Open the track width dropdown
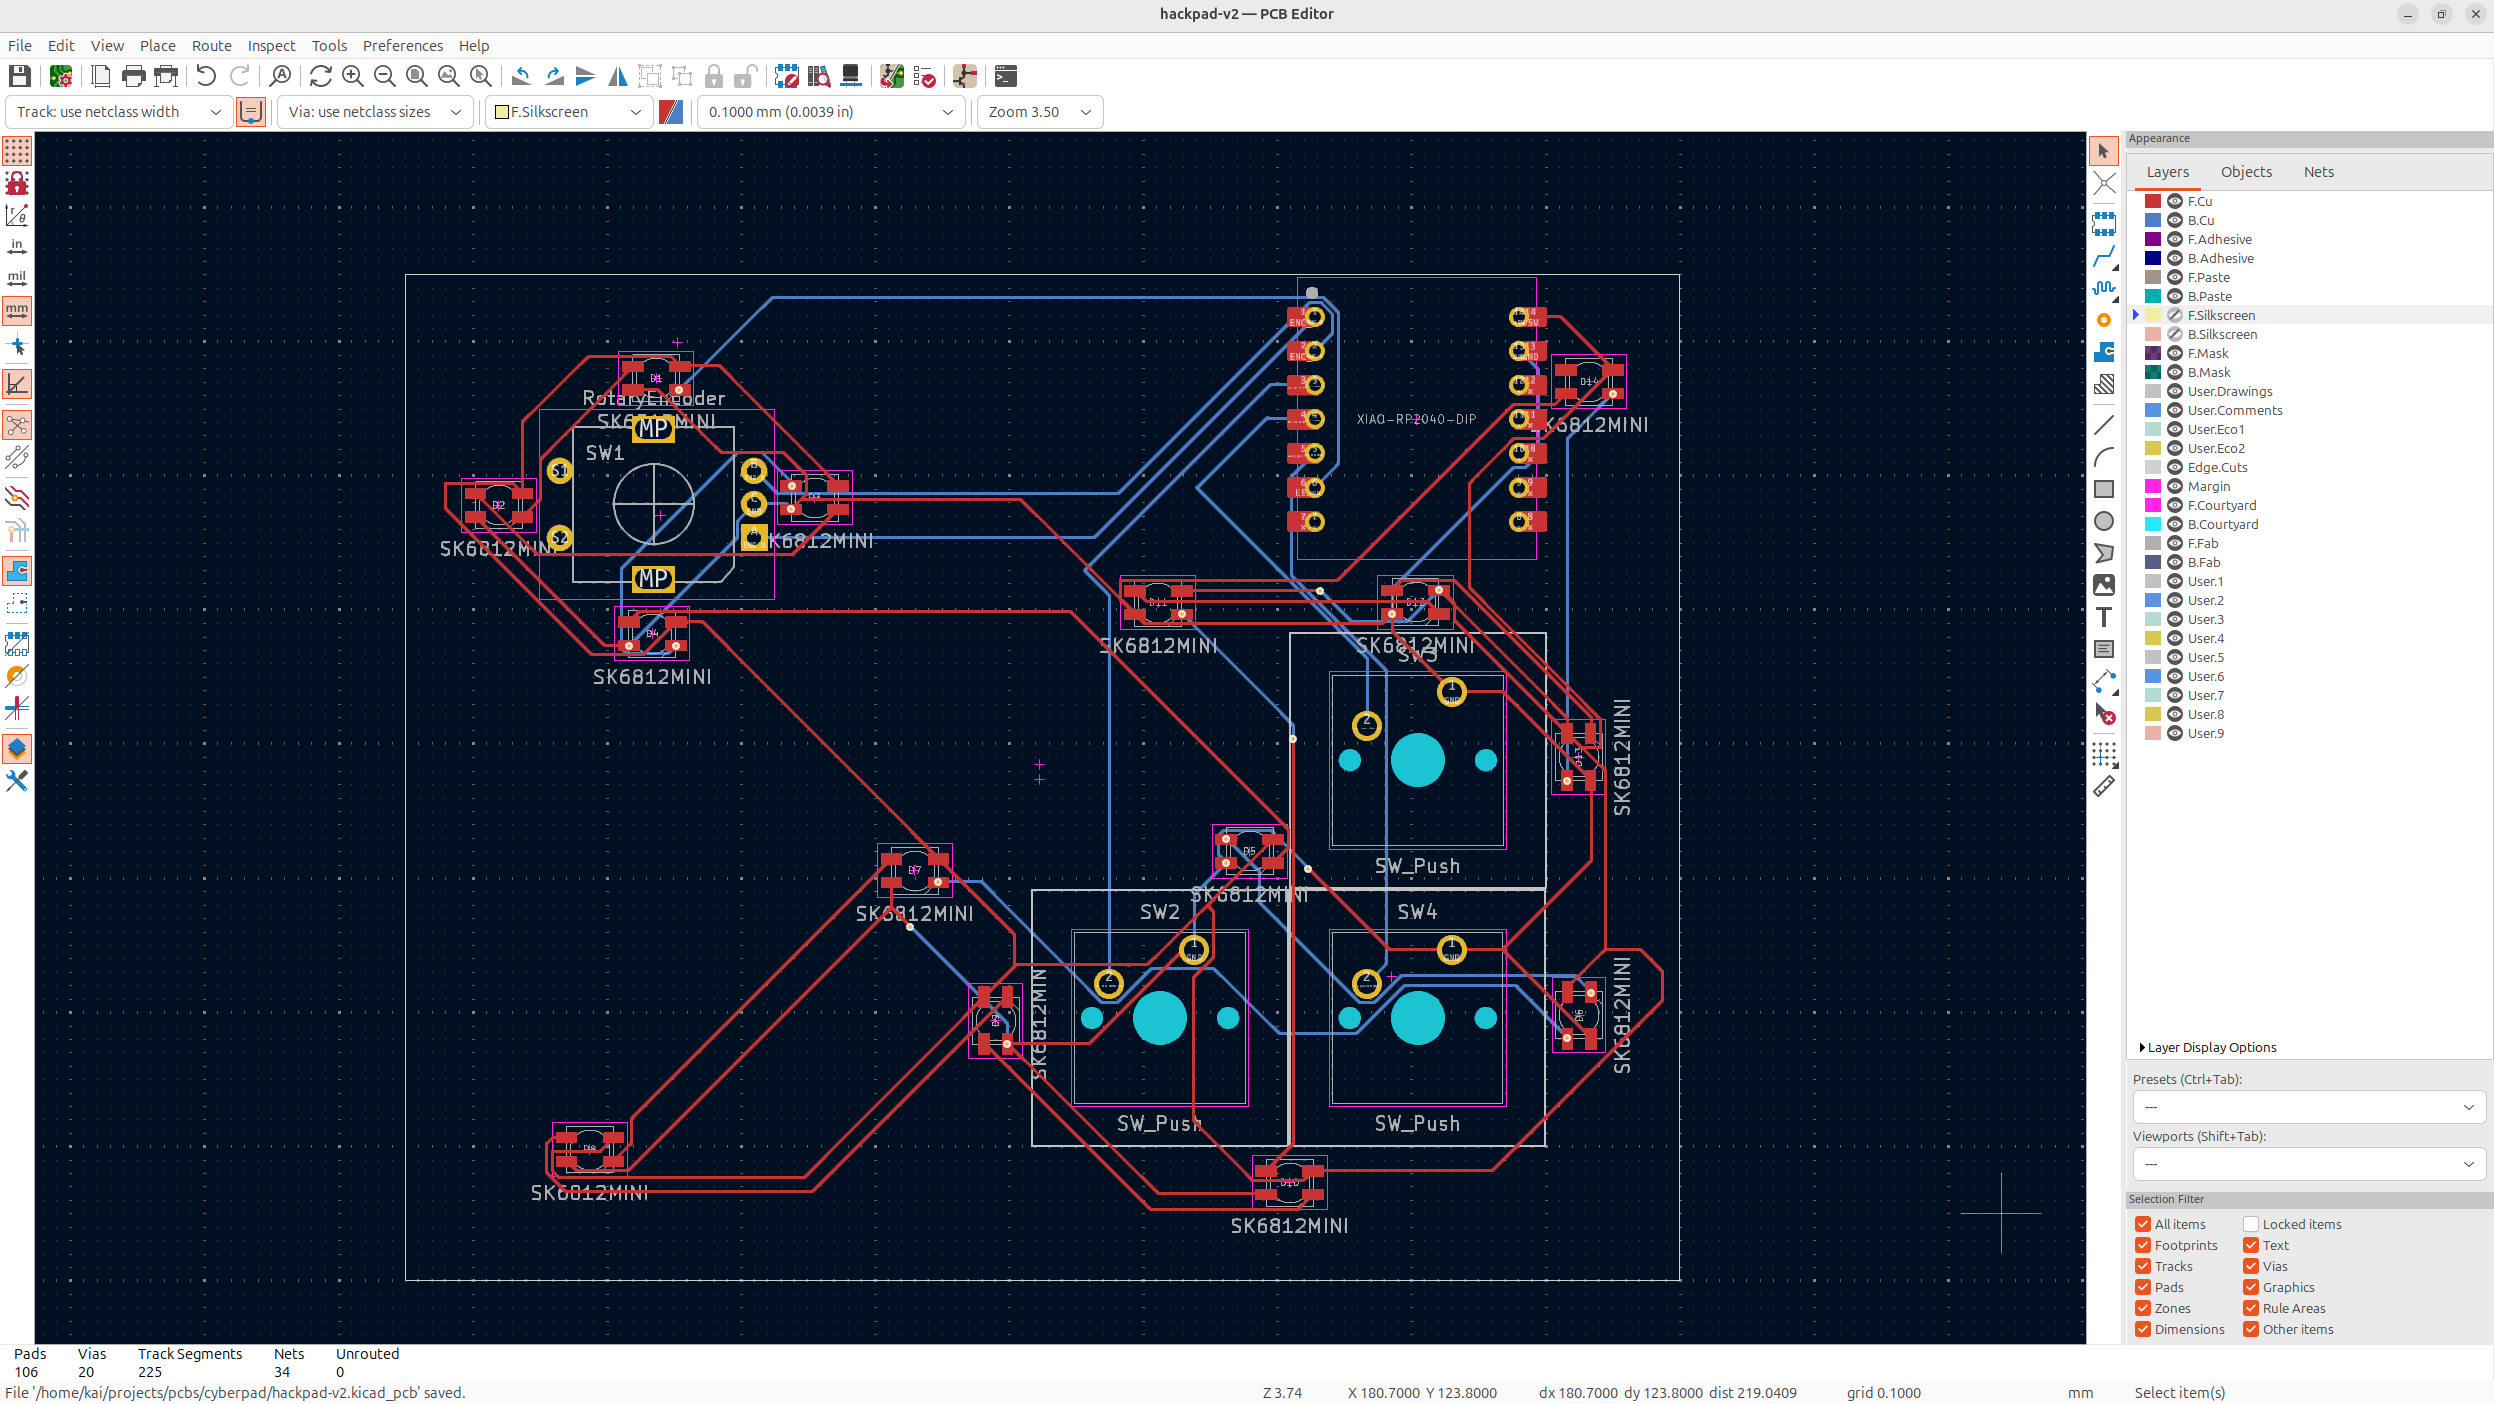The width and height of the screenshot is (2494, 1404). (x=119, y=112)
